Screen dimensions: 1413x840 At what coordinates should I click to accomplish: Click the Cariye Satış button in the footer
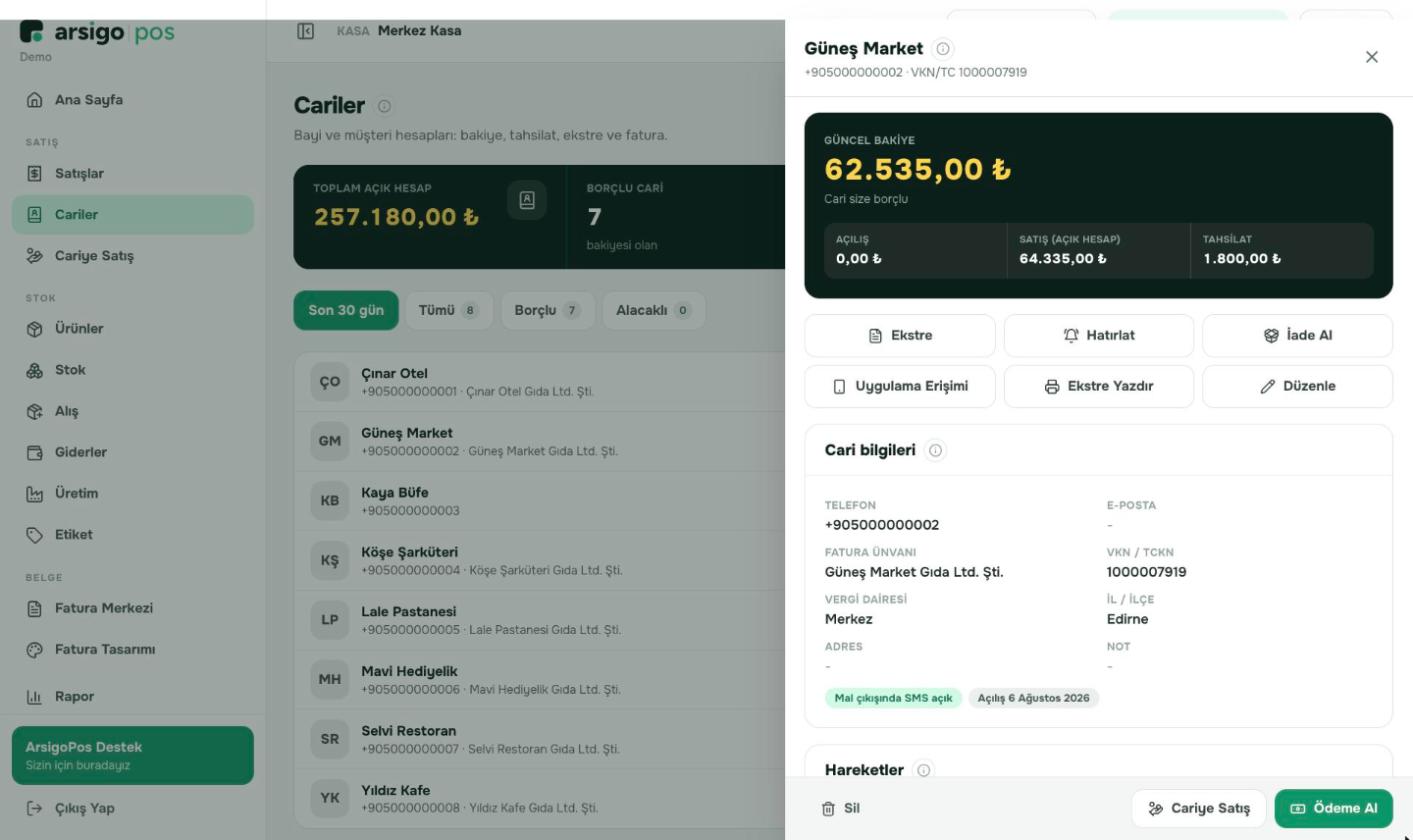coord(1199,809)
